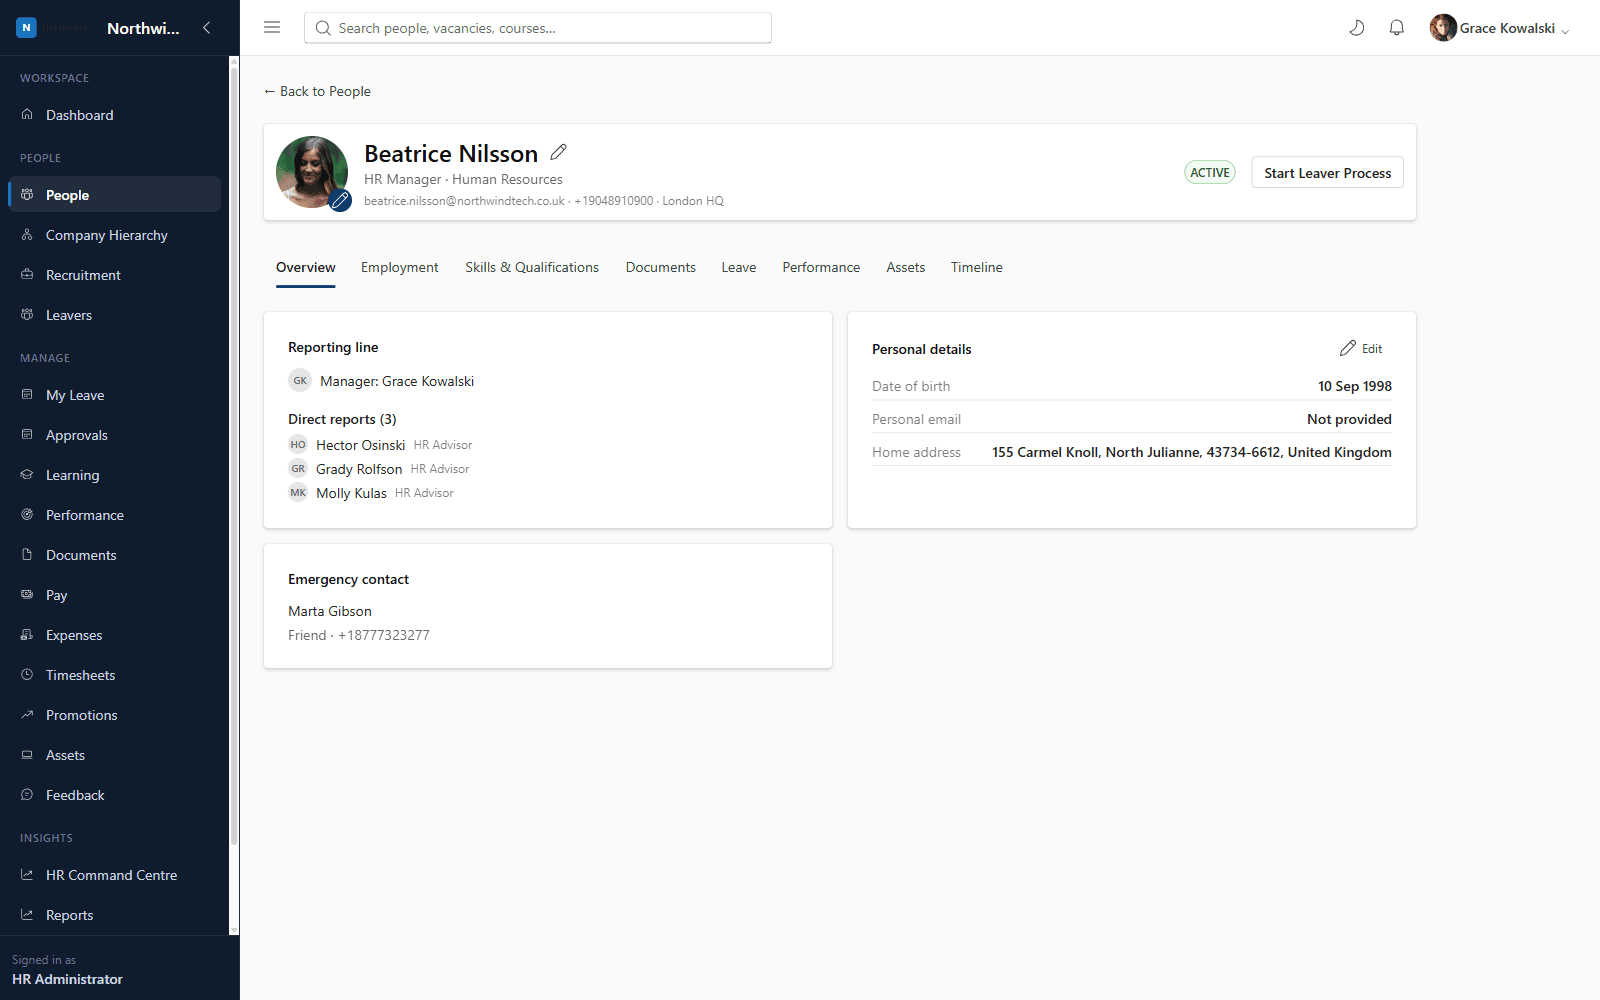Open Reports in sidebar

pos(114,915)
